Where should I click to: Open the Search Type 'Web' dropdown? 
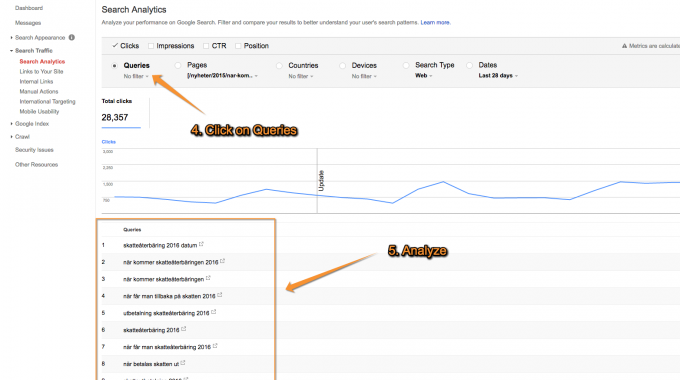pyautogui.click(x=423, y=75)
